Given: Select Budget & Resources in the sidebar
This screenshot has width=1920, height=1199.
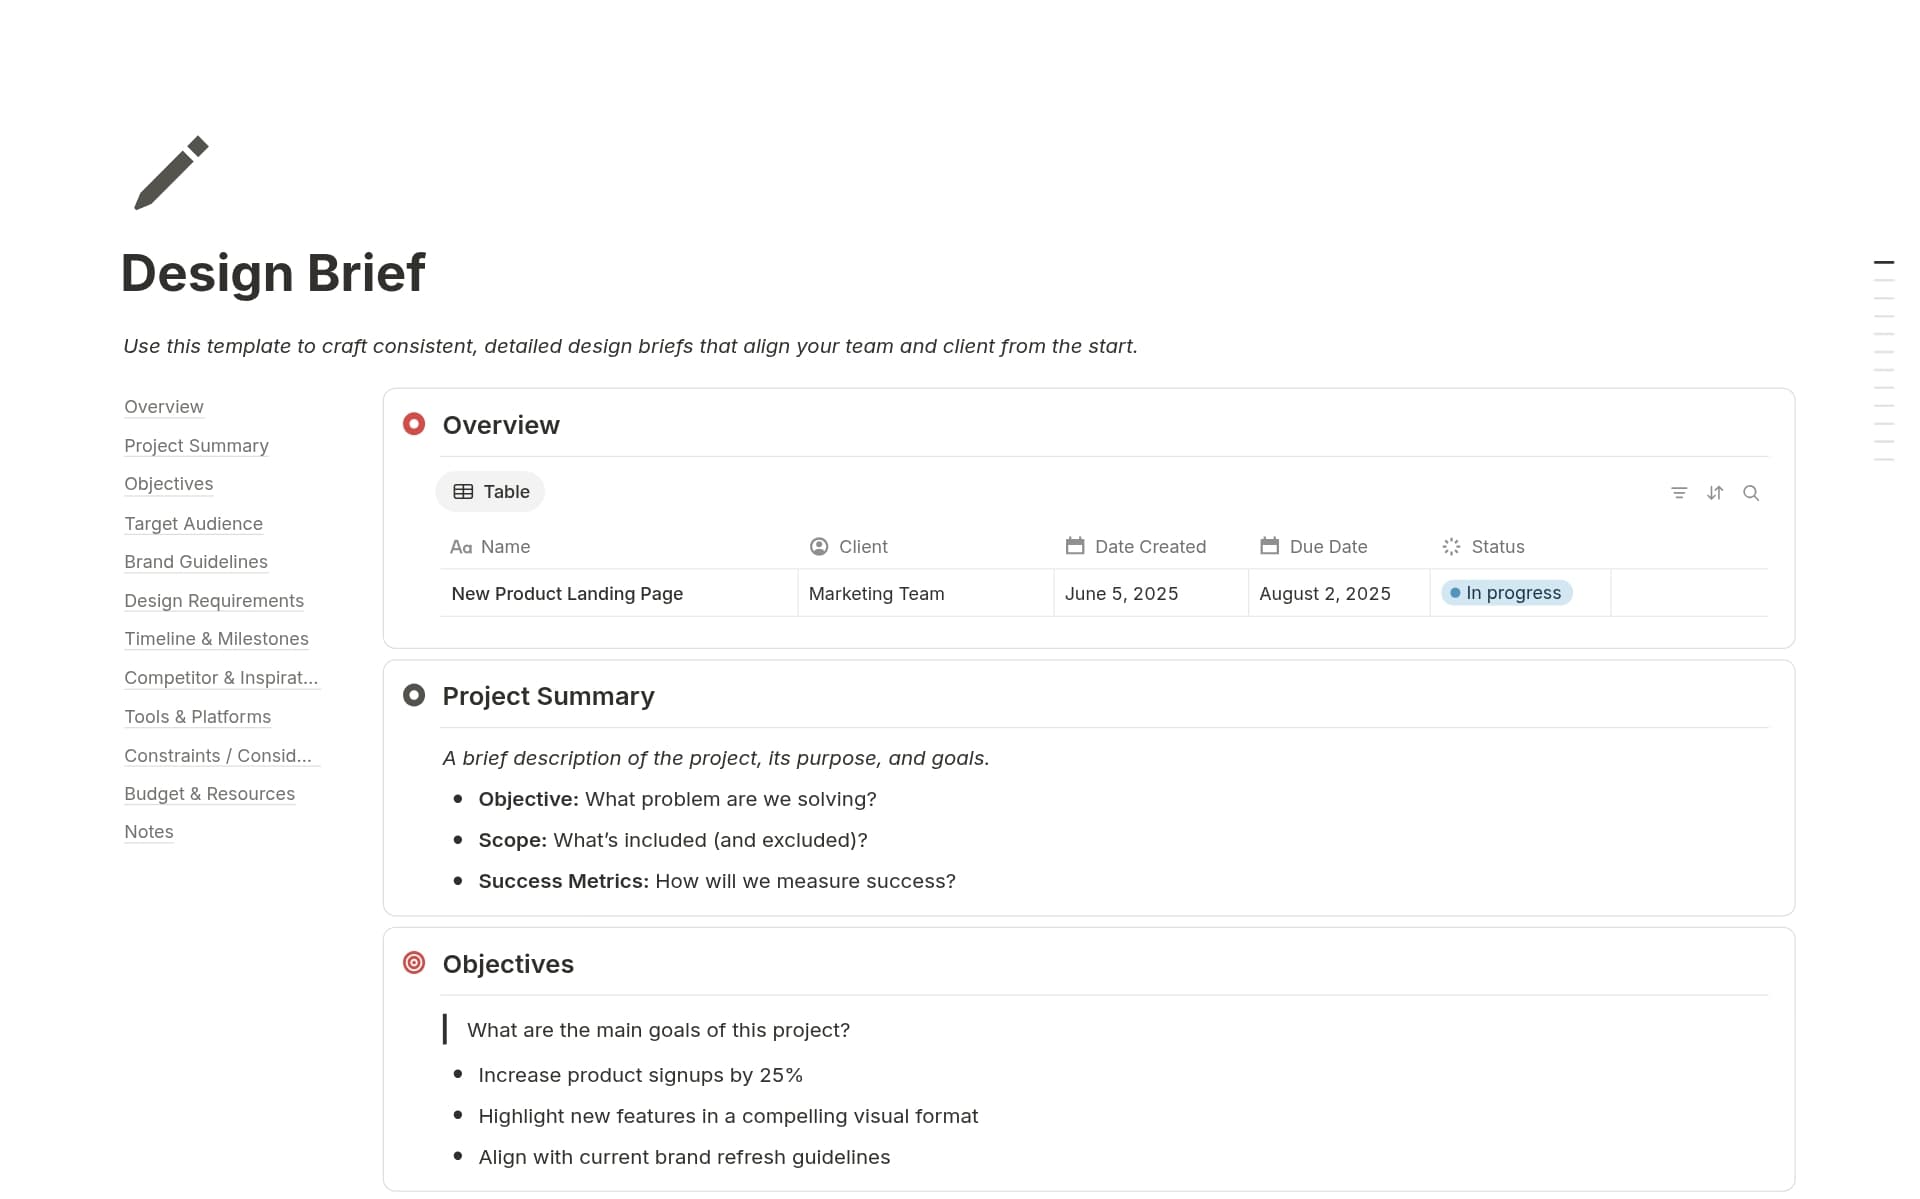Looking at the screenshot, I should tap(209, 793).
